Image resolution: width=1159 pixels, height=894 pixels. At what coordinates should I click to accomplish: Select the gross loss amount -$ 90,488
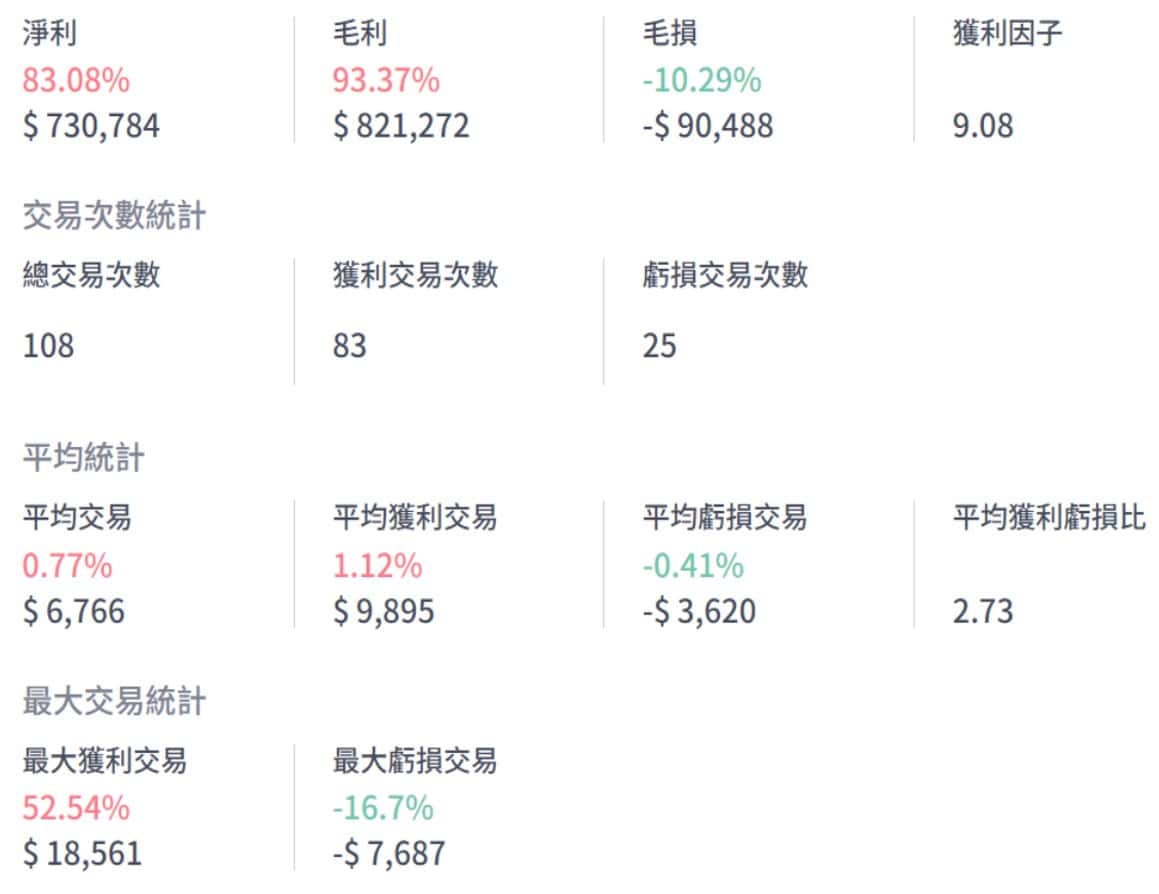point(707,126)
